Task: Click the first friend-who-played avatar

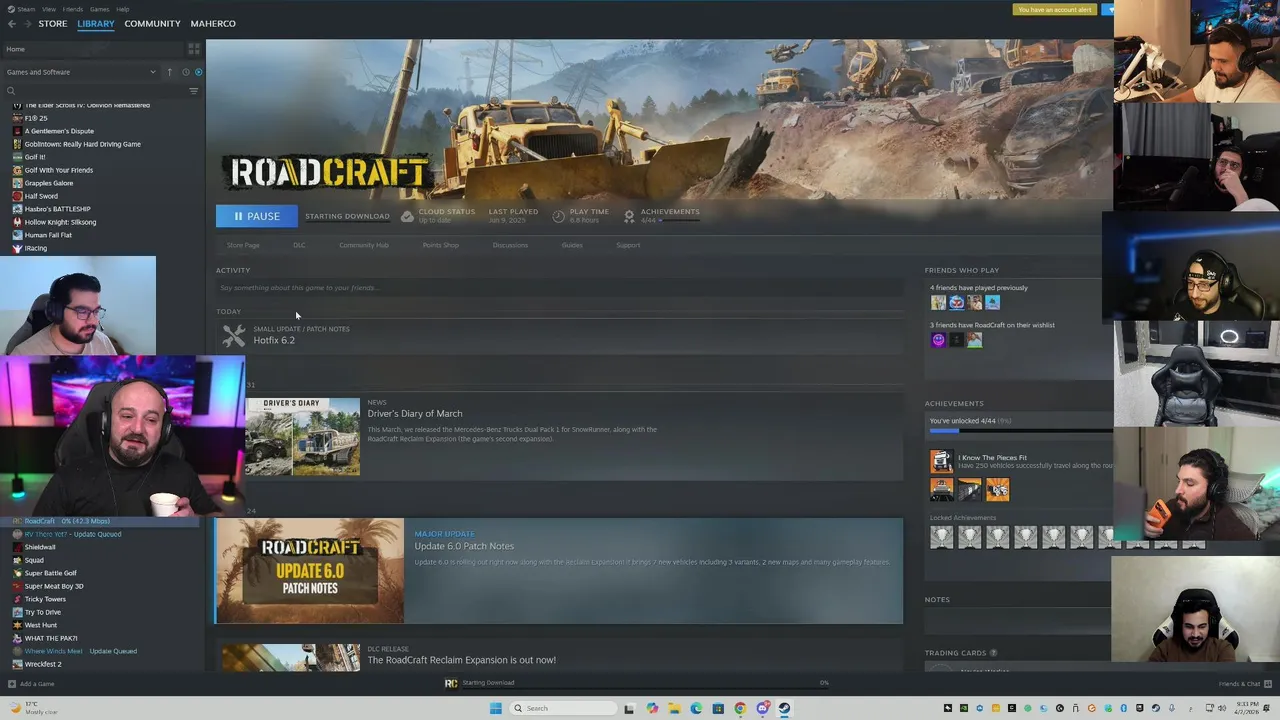Action: [938, 302]
